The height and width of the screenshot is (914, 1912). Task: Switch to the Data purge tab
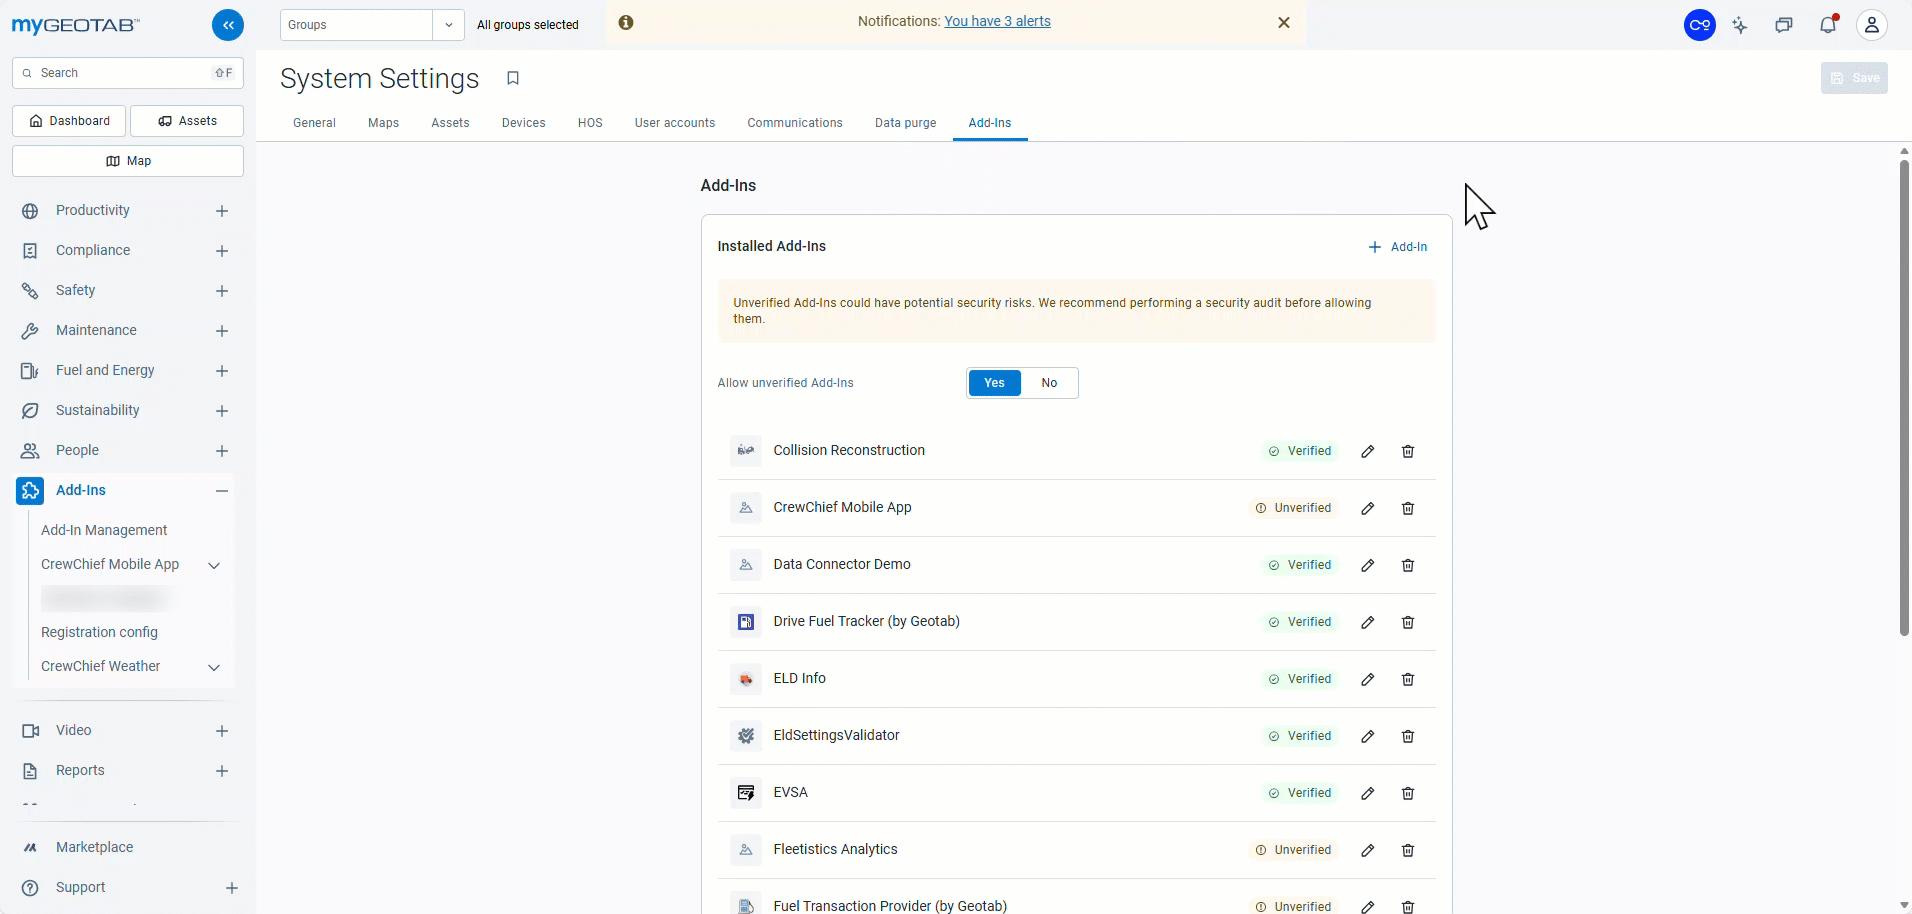pyautogui.click(x=905, y=123)
